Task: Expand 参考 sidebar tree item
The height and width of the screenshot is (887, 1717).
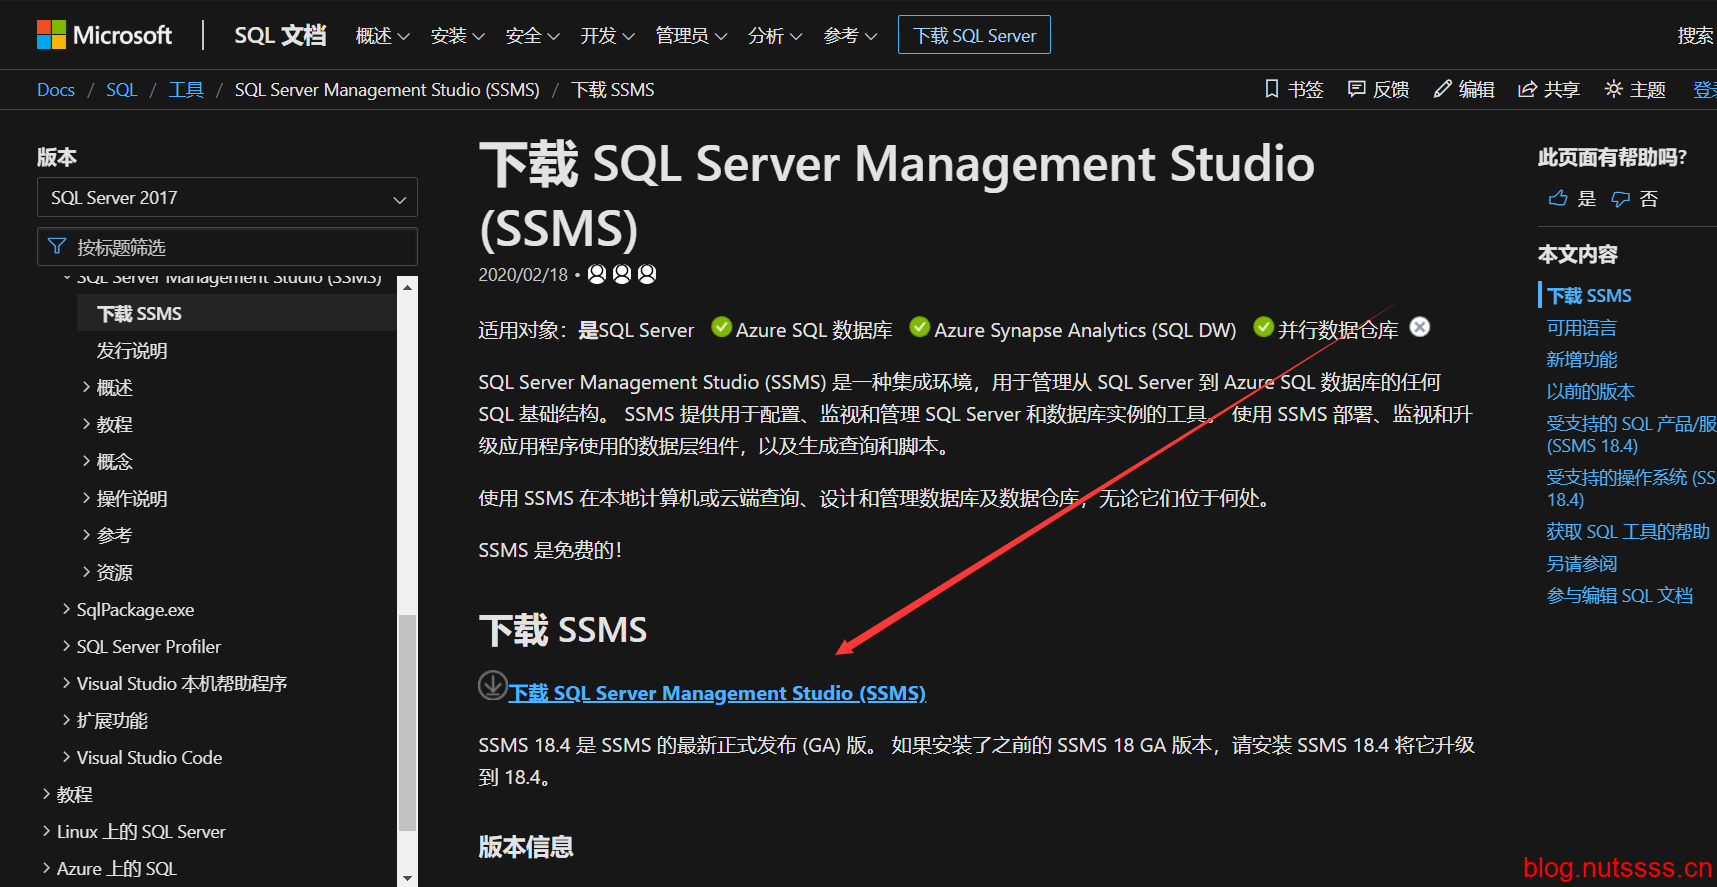Action: click(x=87, y=535)
